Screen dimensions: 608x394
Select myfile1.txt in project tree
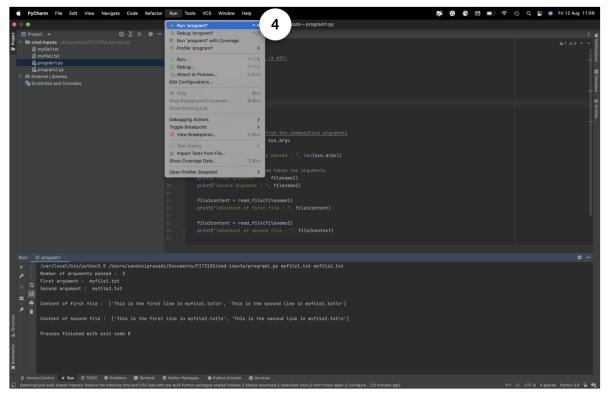[x=48, y=49]
